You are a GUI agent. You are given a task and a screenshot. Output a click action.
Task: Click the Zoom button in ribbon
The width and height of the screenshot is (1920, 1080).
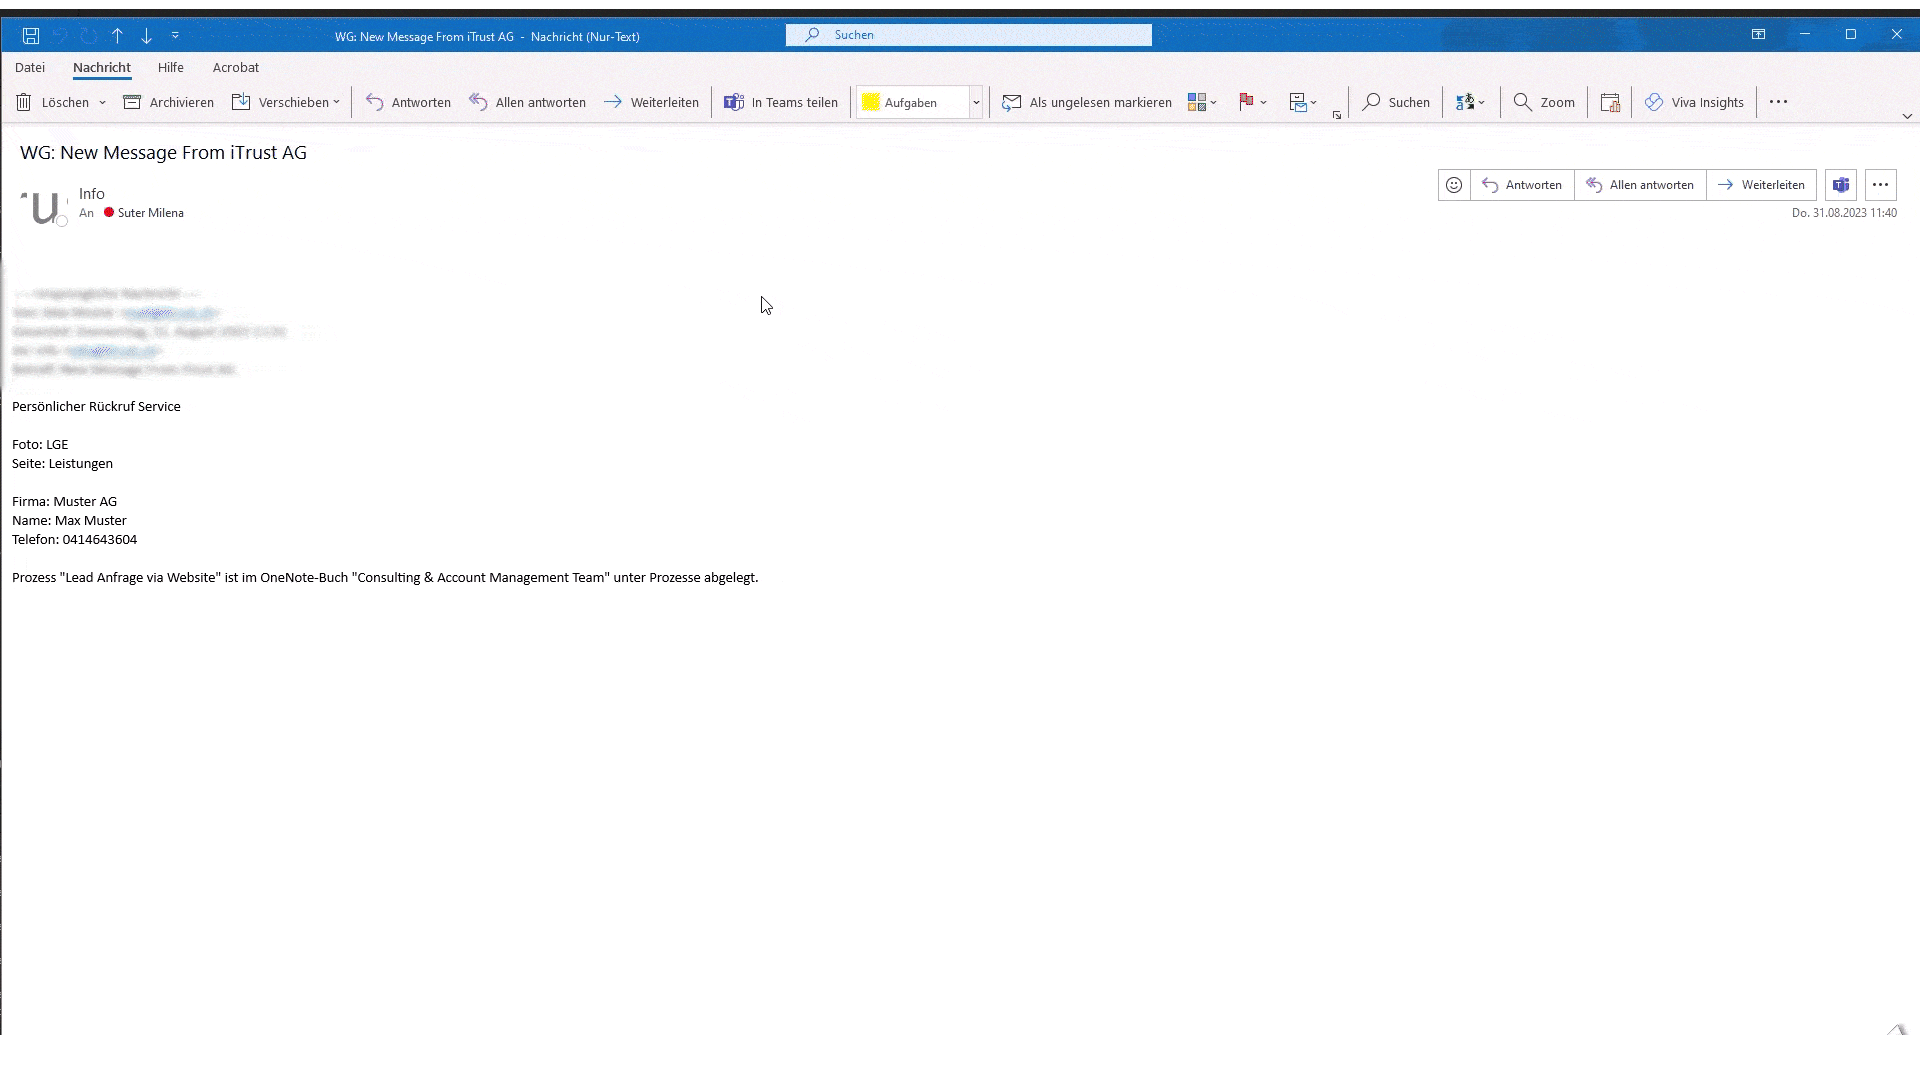click(1544, 102)
